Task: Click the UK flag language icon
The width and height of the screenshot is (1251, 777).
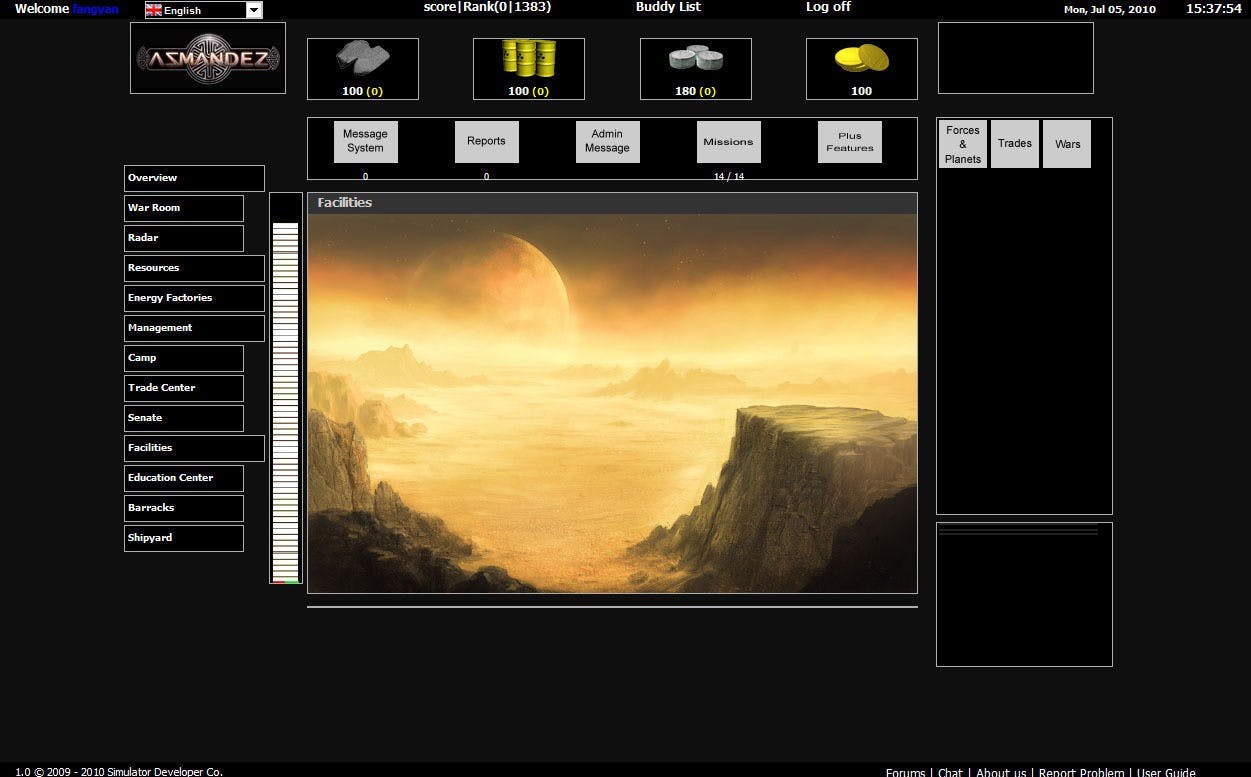Action: click(x=154, y=10)
